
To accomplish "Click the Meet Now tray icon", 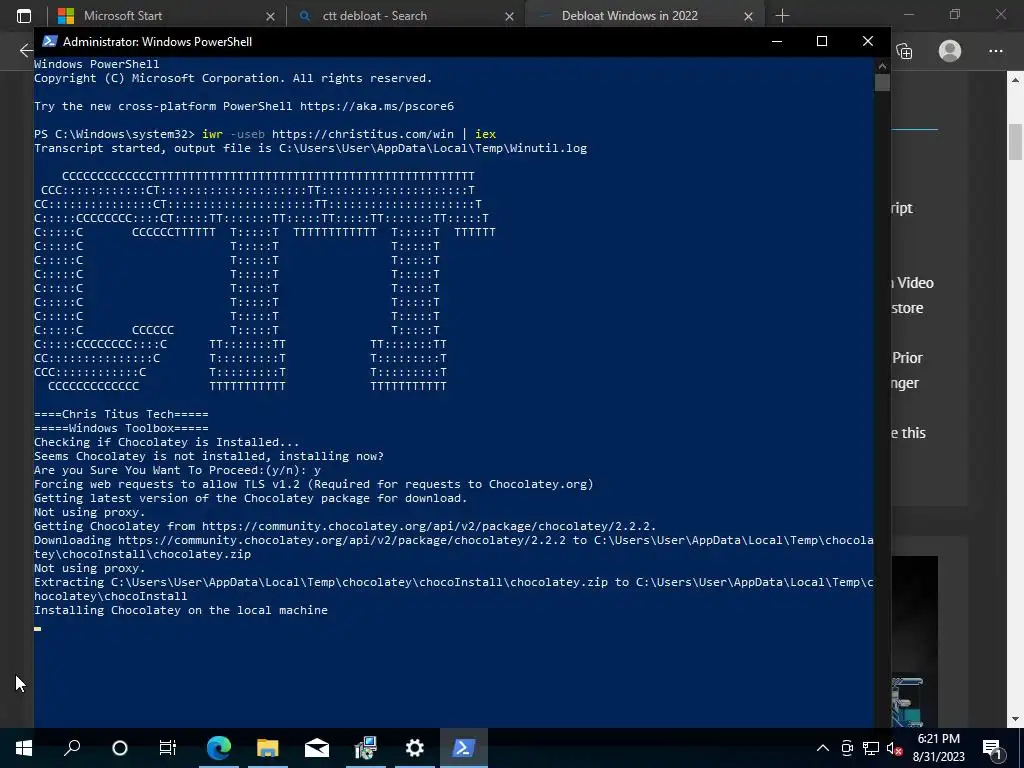I will click(847, 748).
